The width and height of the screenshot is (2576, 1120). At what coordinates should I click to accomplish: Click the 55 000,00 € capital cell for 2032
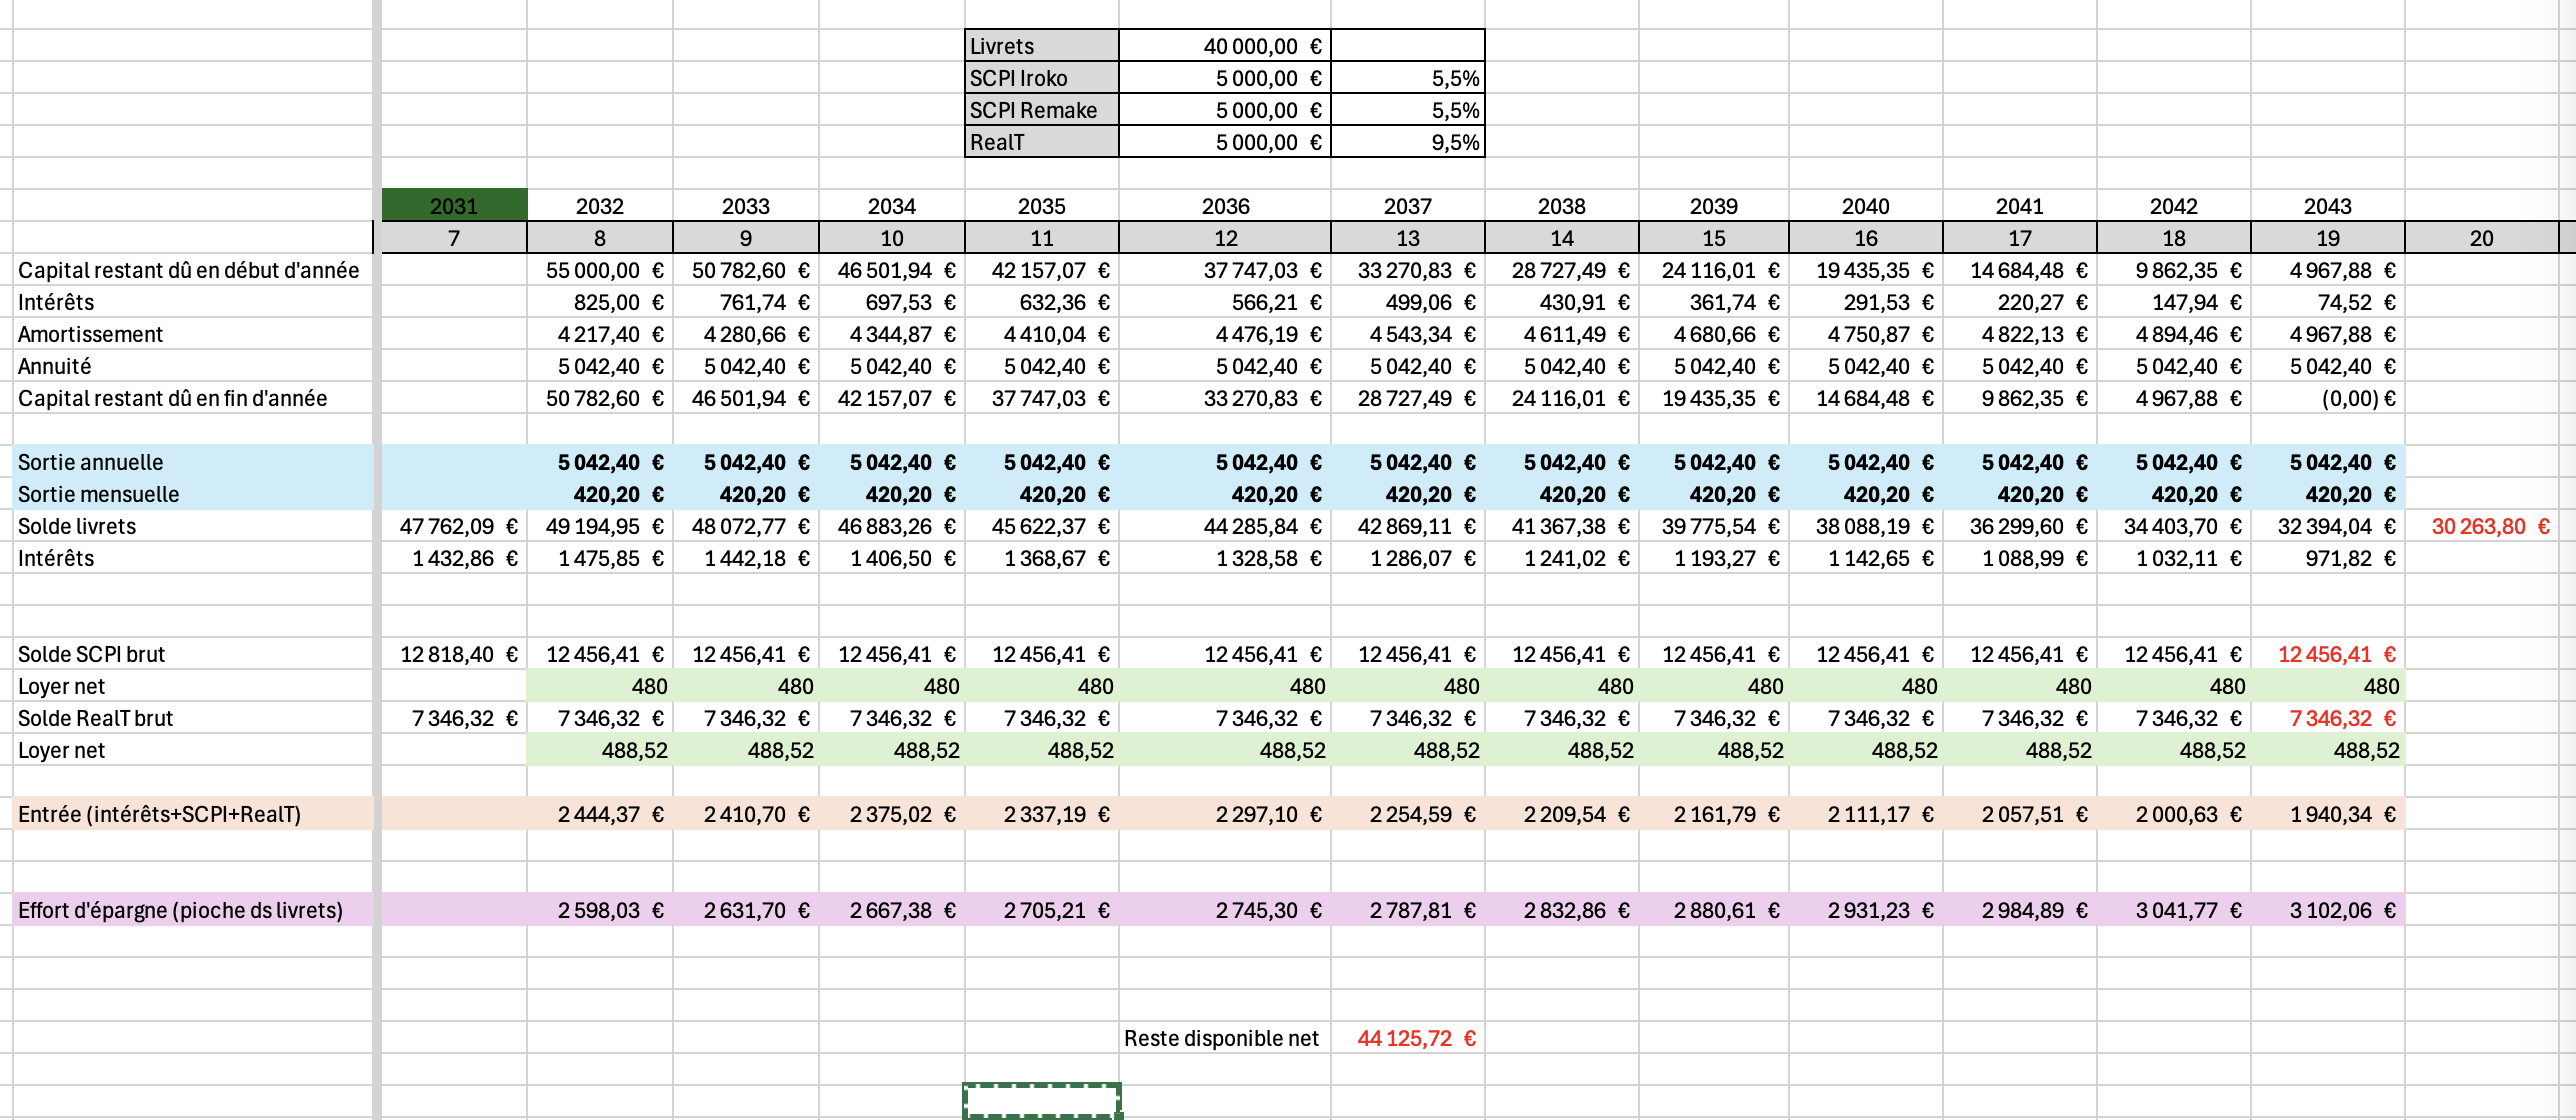point(600,270)
